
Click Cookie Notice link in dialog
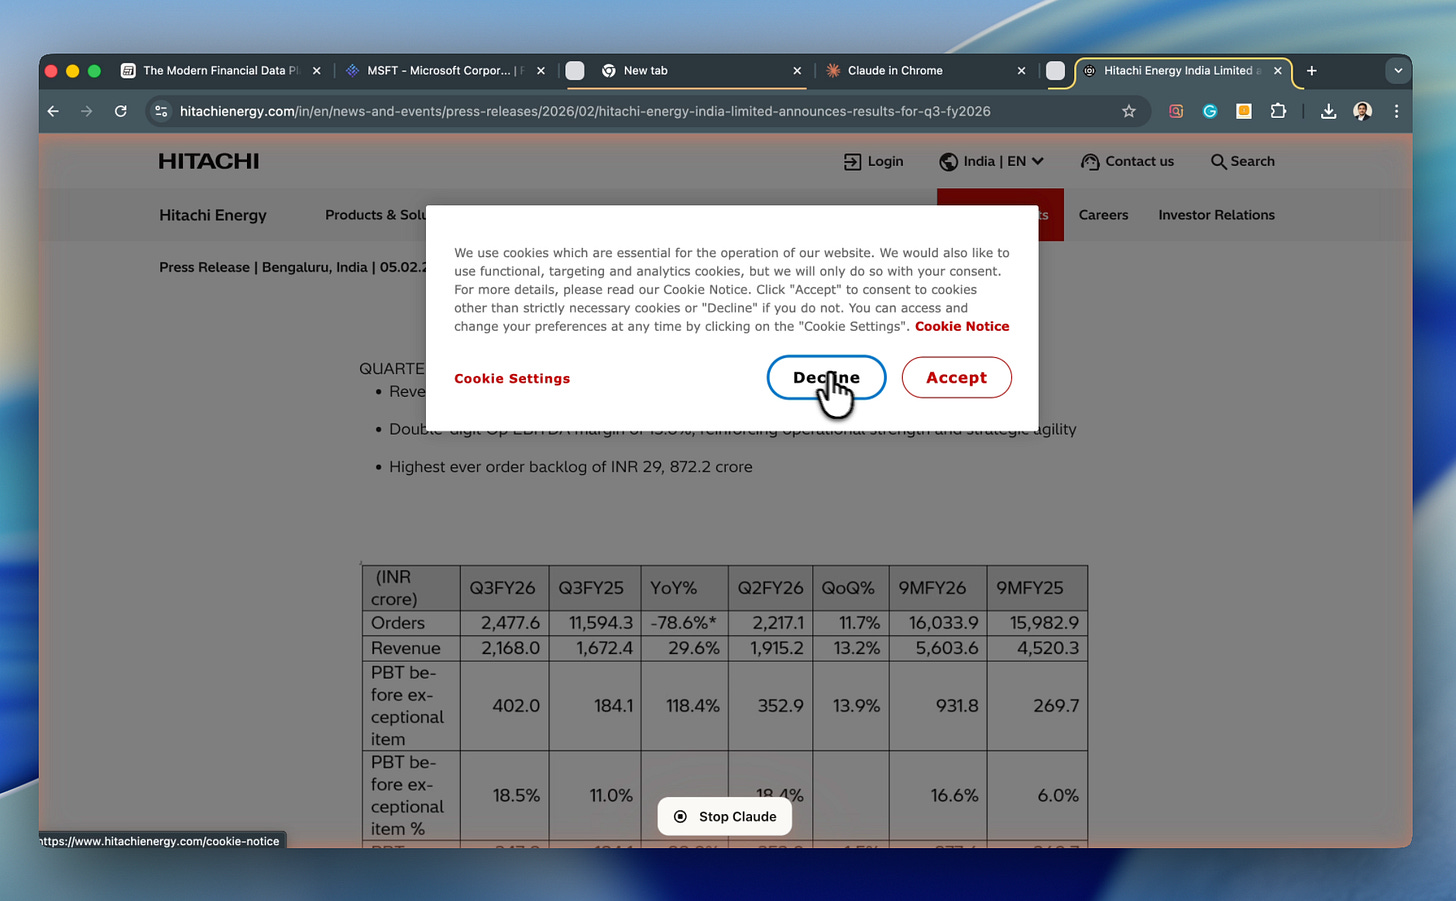click(962, 326)
